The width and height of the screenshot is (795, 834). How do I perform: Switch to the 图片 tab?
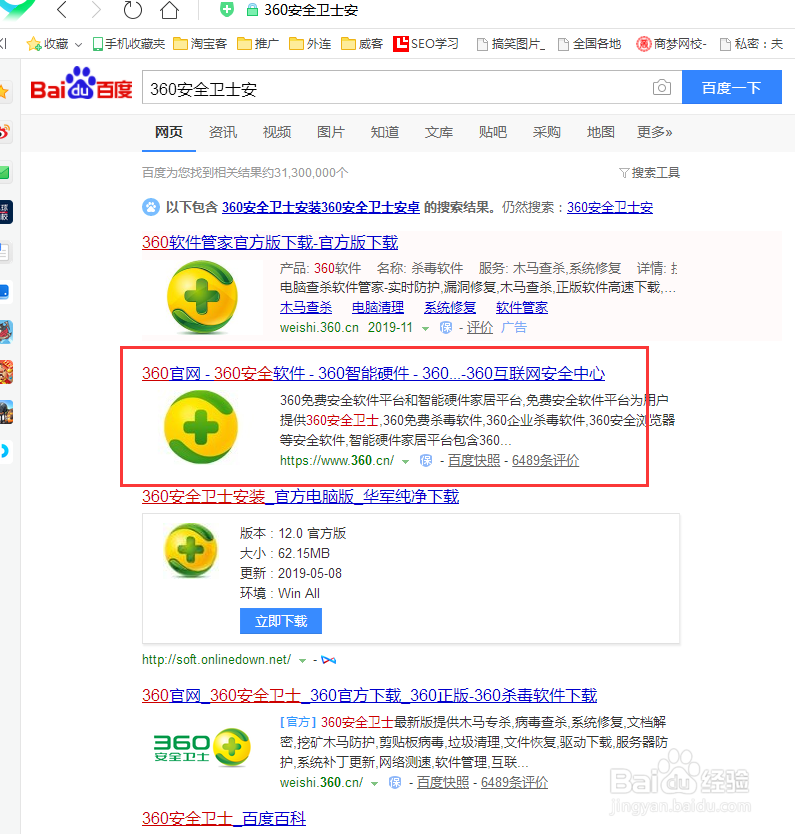[x=331, y=132]
